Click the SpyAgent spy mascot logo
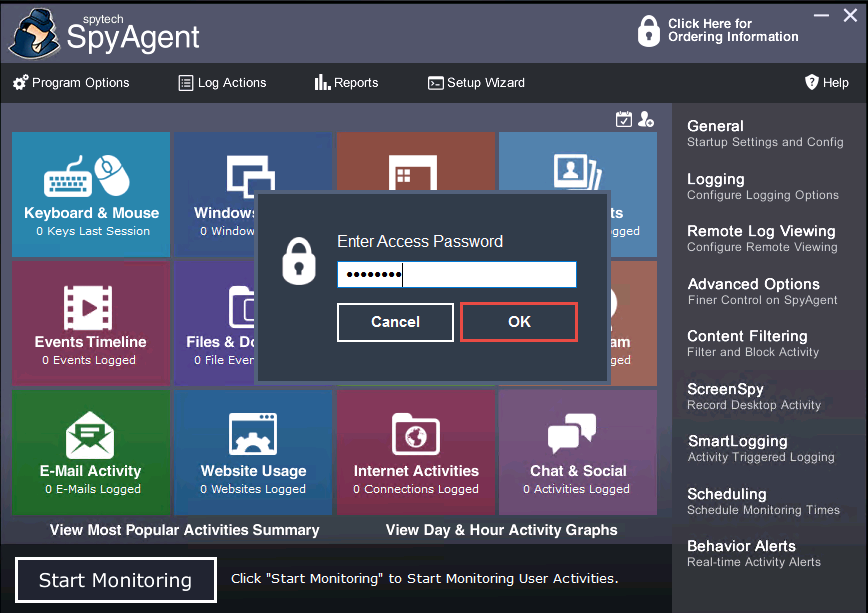This screenshot has width=868, height=613. click(34, 33)
